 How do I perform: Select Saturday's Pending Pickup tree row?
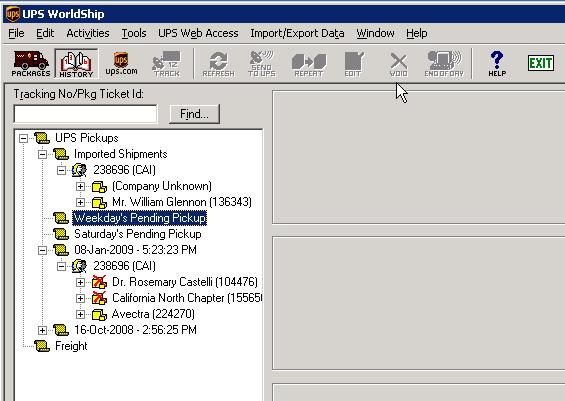(138, 234)
